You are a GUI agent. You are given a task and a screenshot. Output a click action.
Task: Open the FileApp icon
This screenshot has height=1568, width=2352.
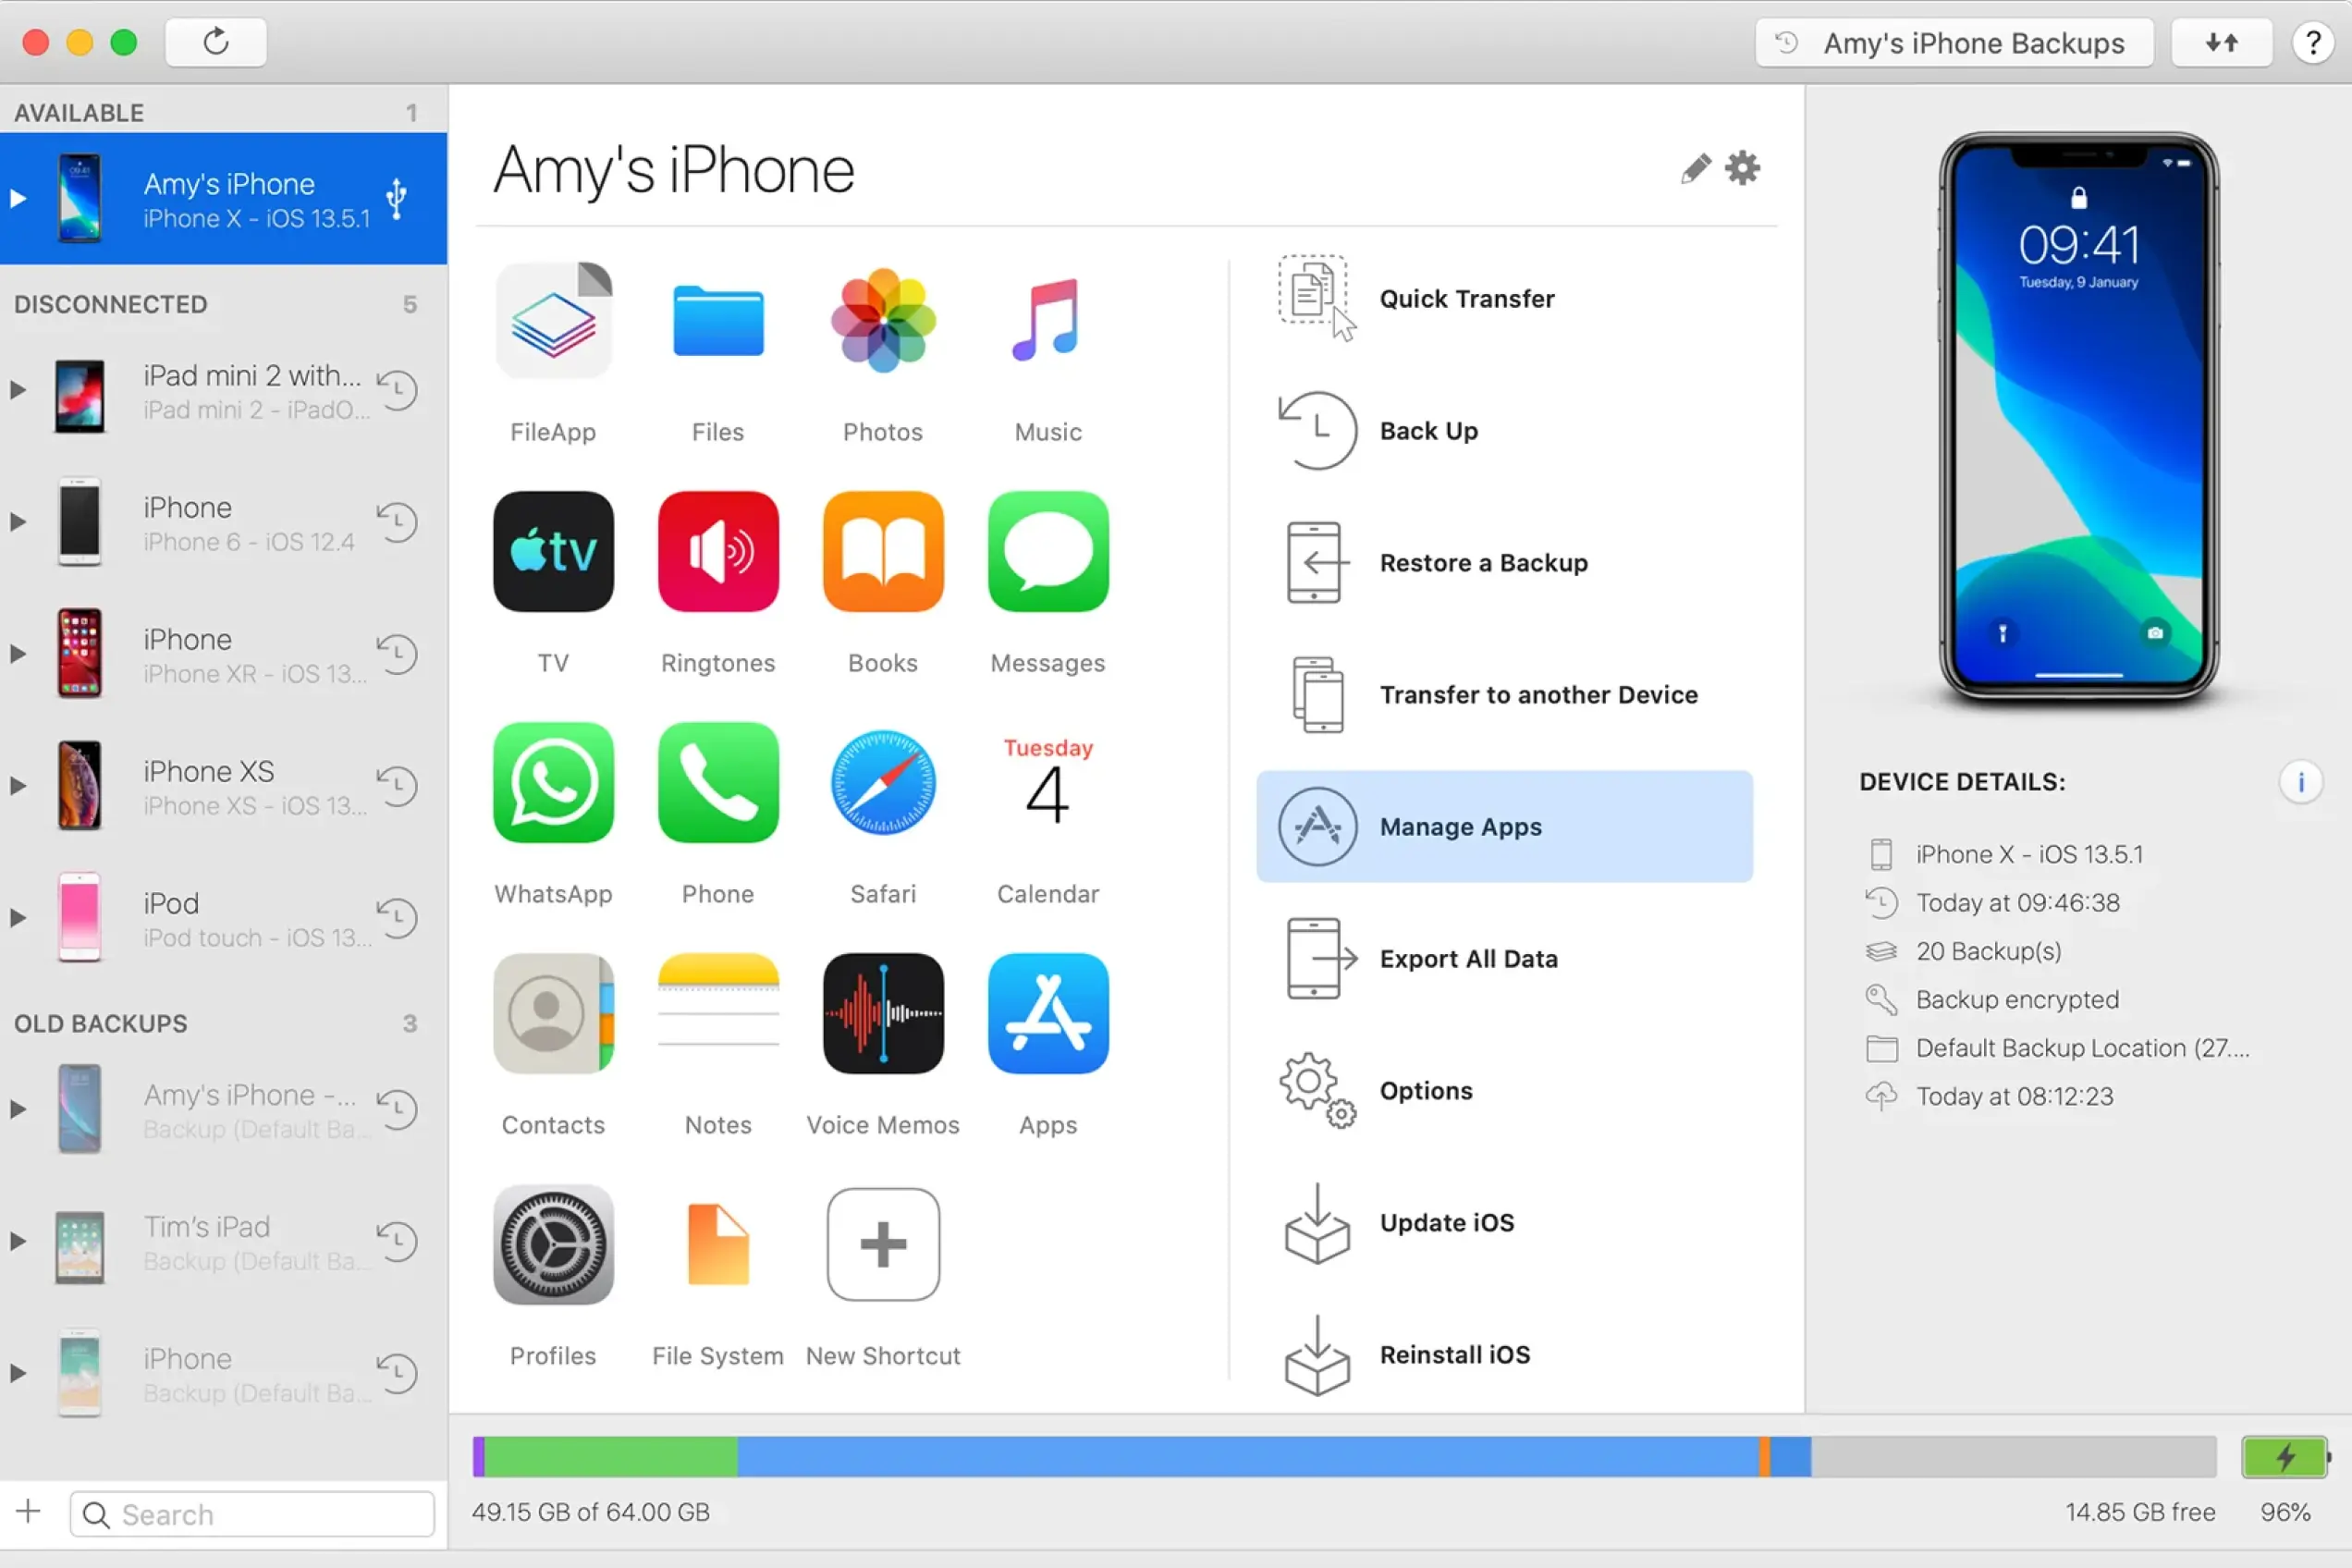click(x=553, y=322)
